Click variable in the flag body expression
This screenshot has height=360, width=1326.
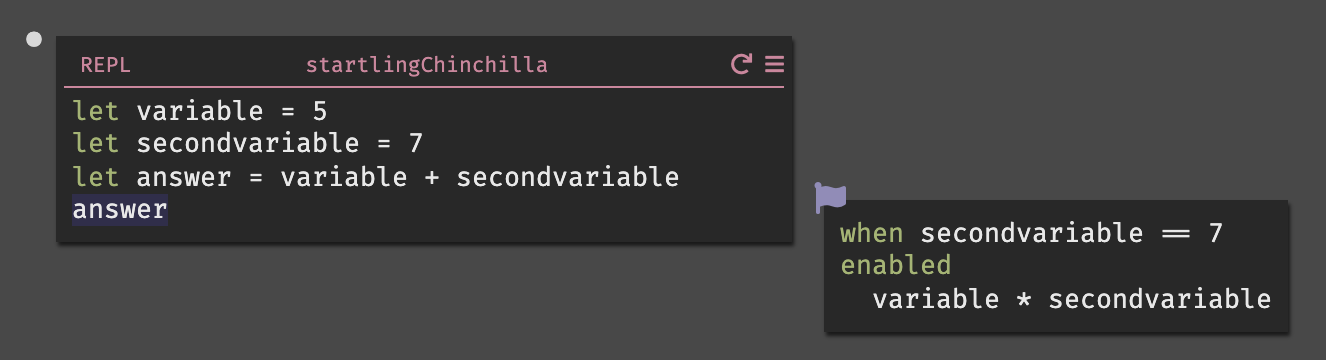tap(935, 299)
